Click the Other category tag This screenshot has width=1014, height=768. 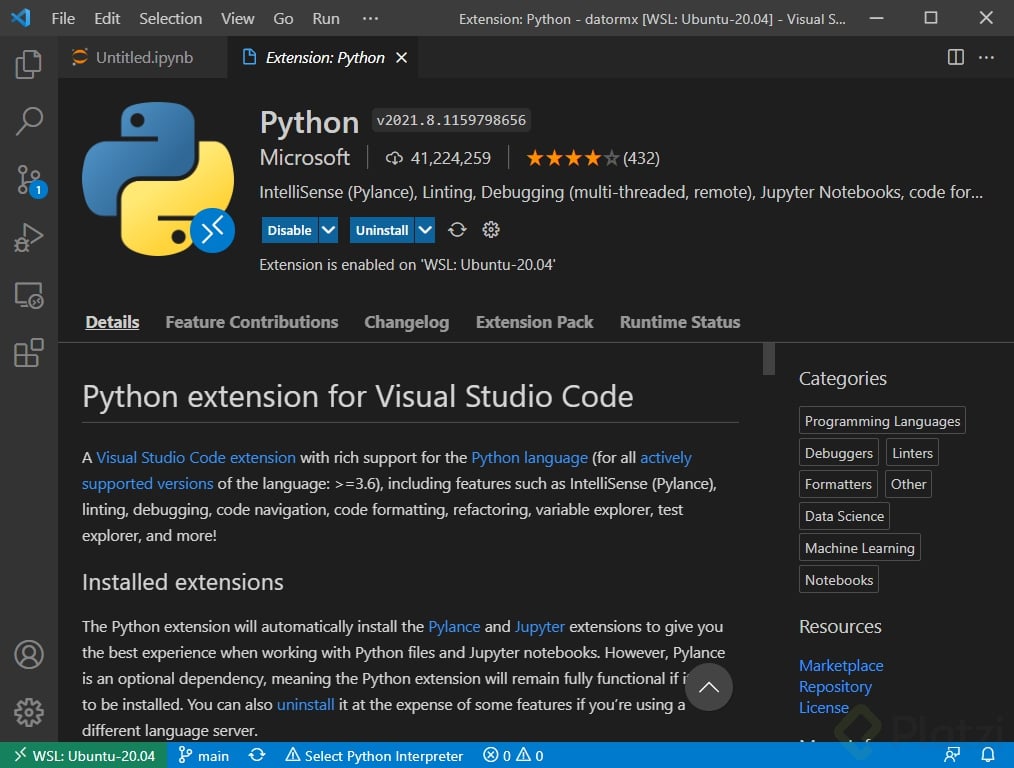(908, 484)
